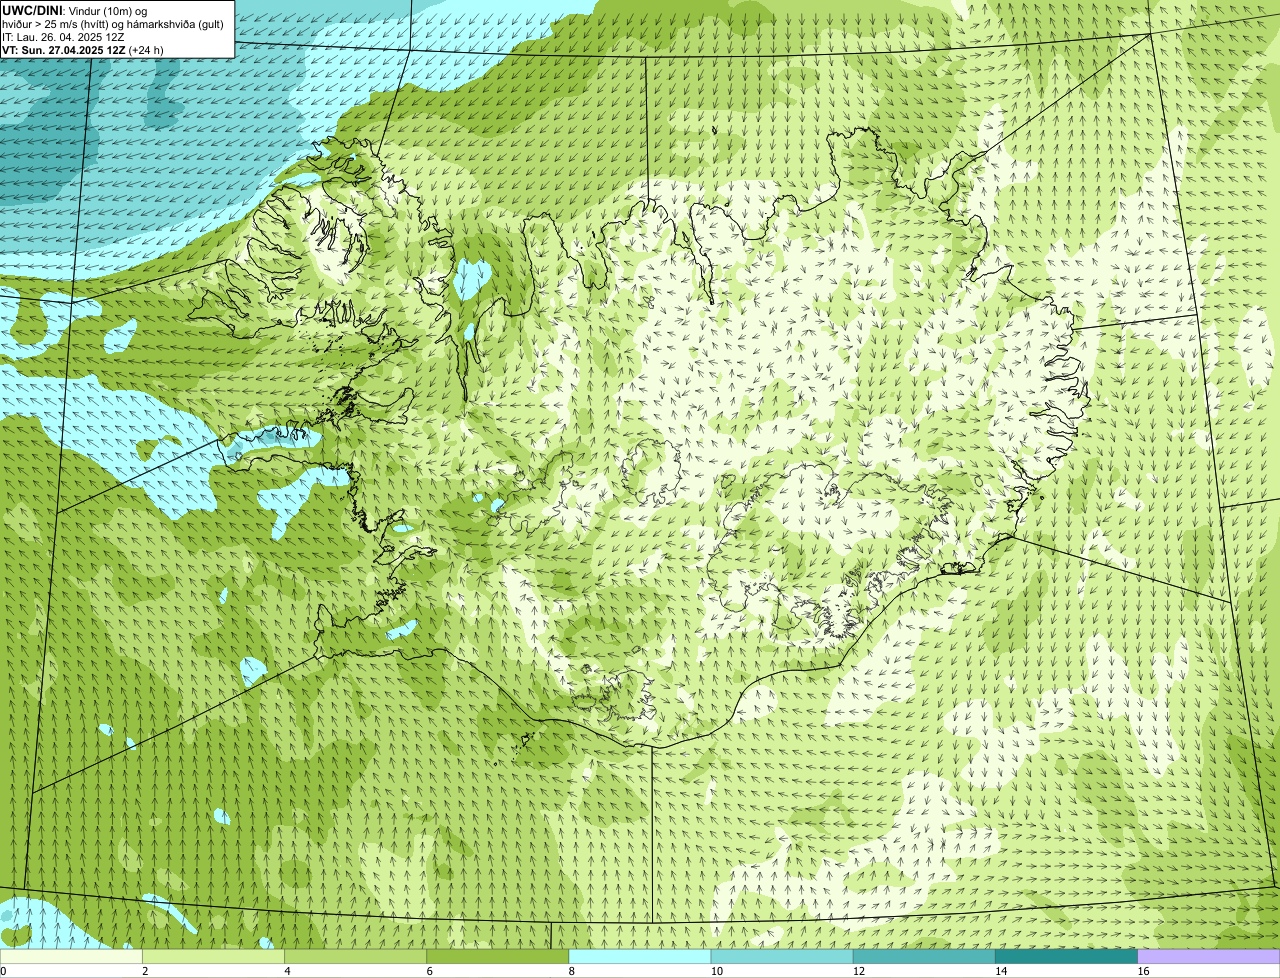Choose the 14–16 m/s dark teal legend swatch
Screen dimensions: 1280x978
(1067, 957)
